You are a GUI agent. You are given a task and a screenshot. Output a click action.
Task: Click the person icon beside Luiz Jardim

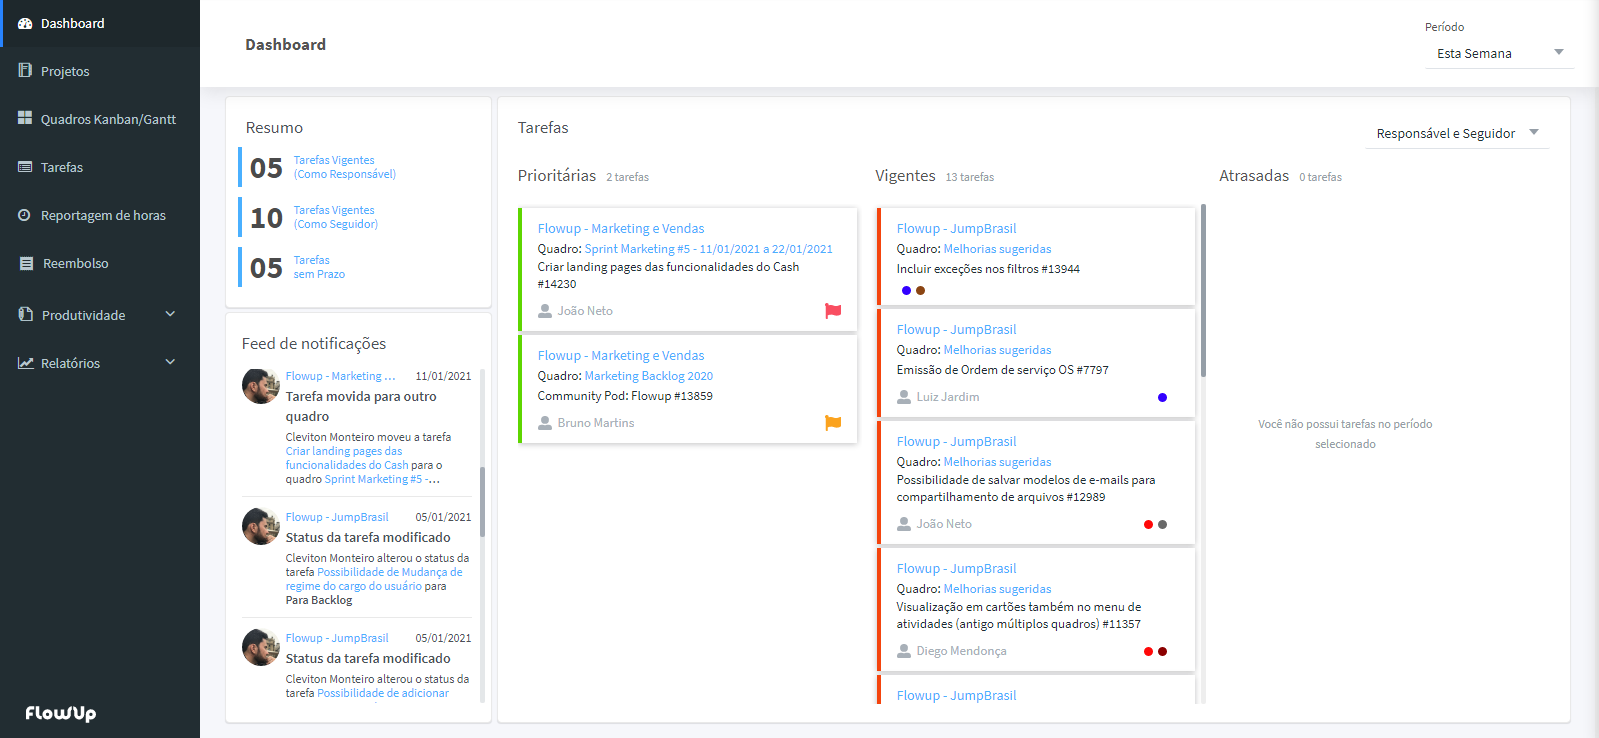[904, 397]
